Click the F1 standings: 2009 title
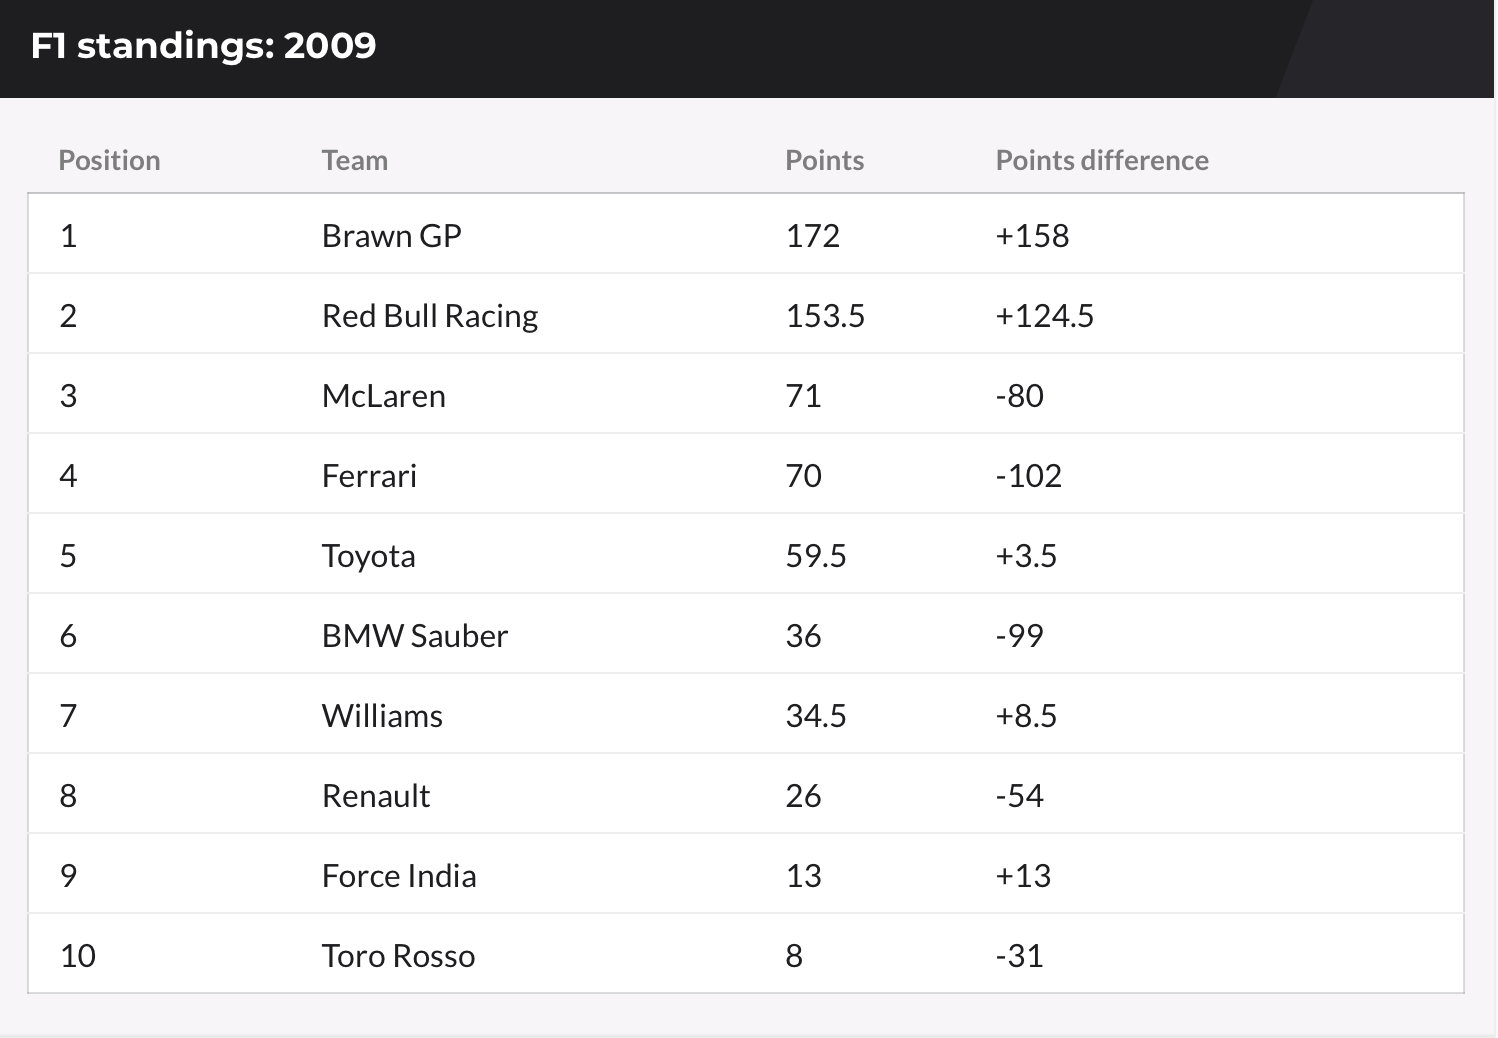This screenshot has height=1038, width=1498. (203, 45)
